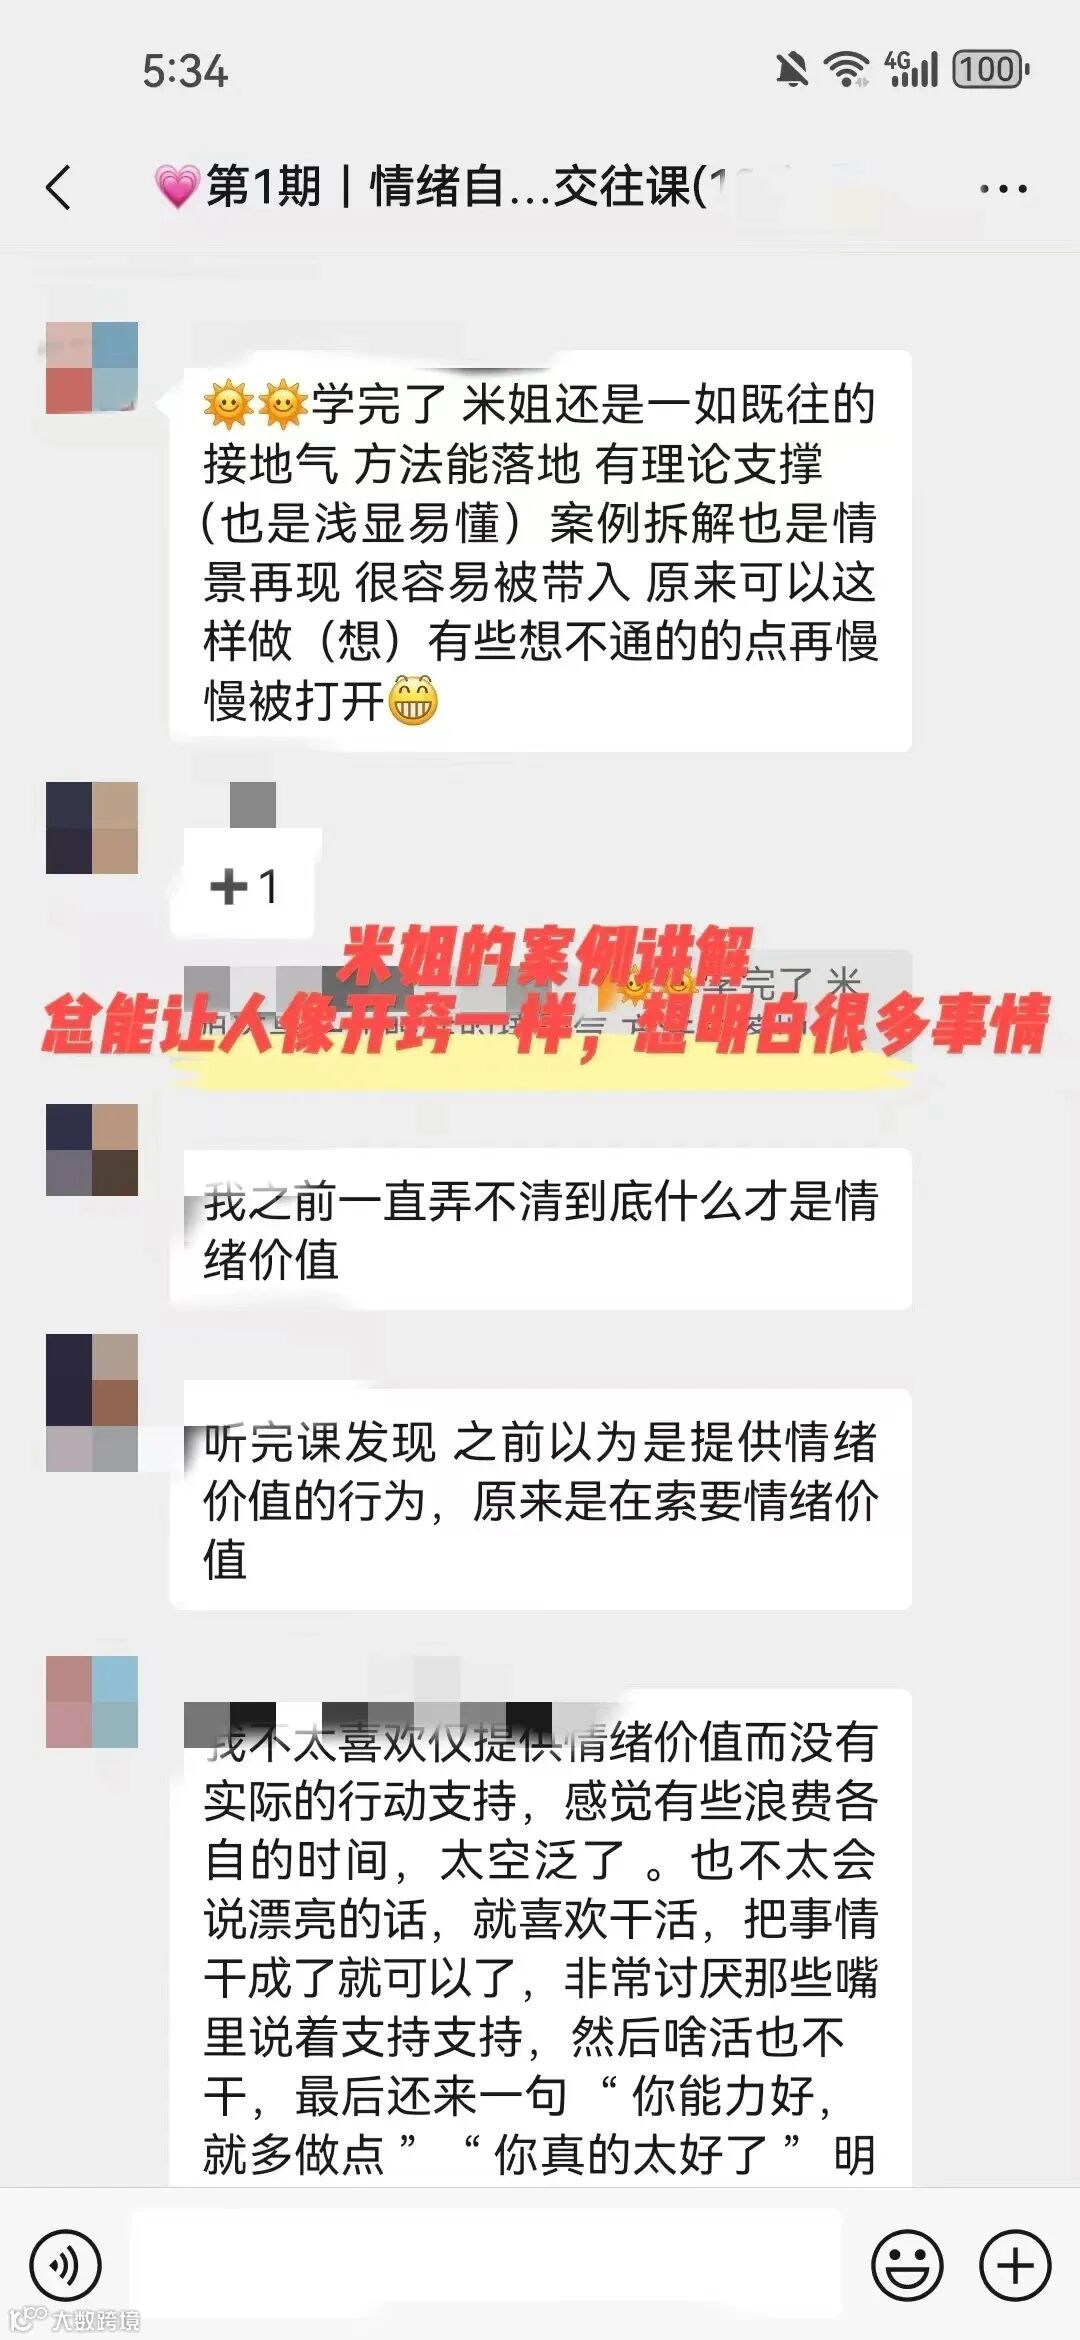
Task: Tap avatar next to 我之前一直弄不清 message
Action: tap(92, 1150)
